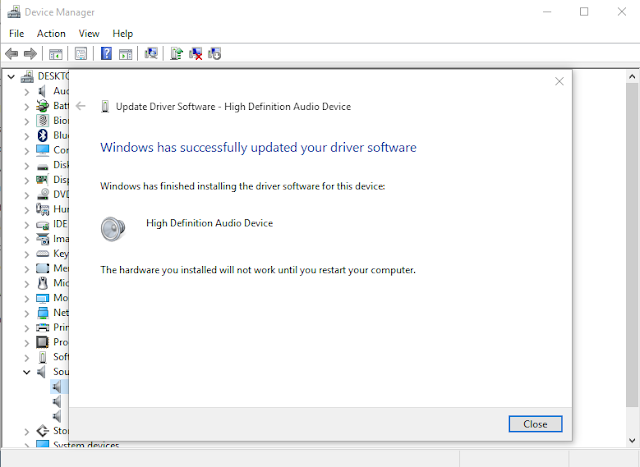
Task: Click the blue question-mark Help toolbar icon
Action: point(106,53)
